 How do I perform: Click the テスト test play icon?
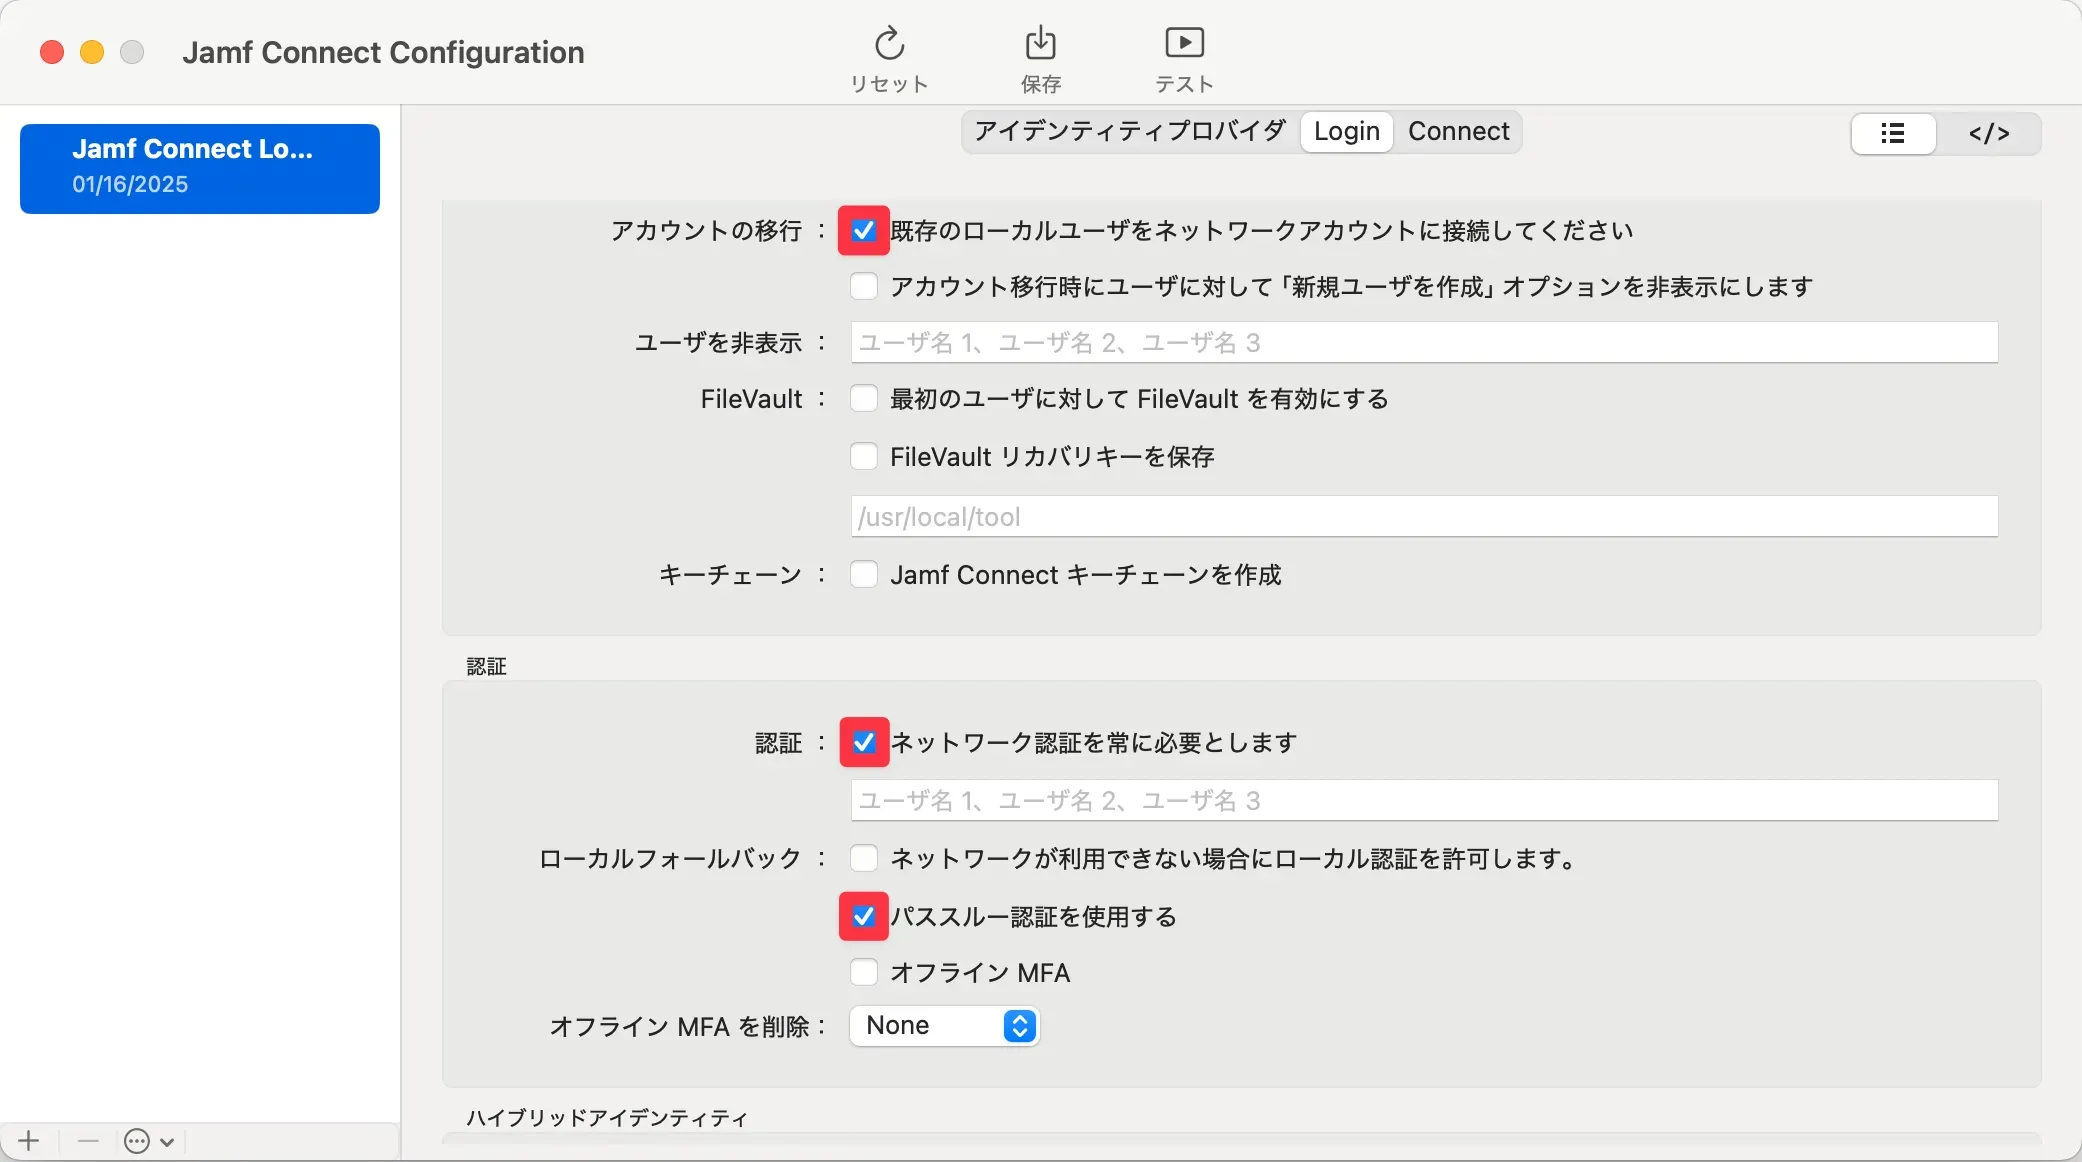click(x=1184, y=43)
